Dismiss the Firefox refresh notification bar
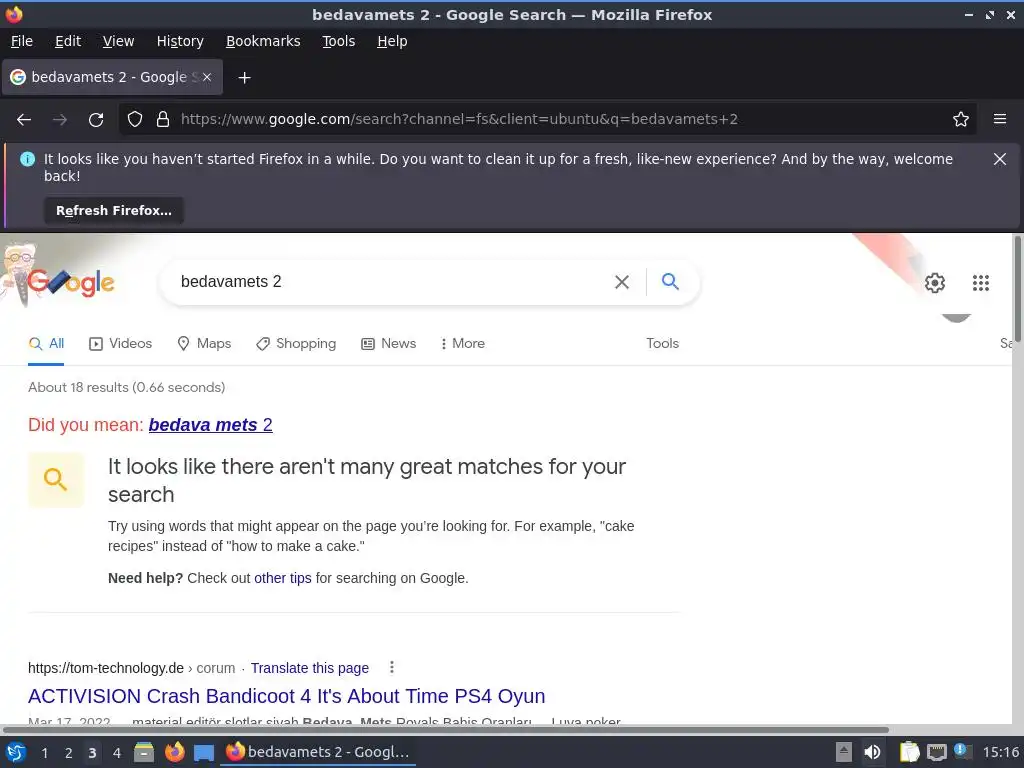 click(x=1000, y=159)
